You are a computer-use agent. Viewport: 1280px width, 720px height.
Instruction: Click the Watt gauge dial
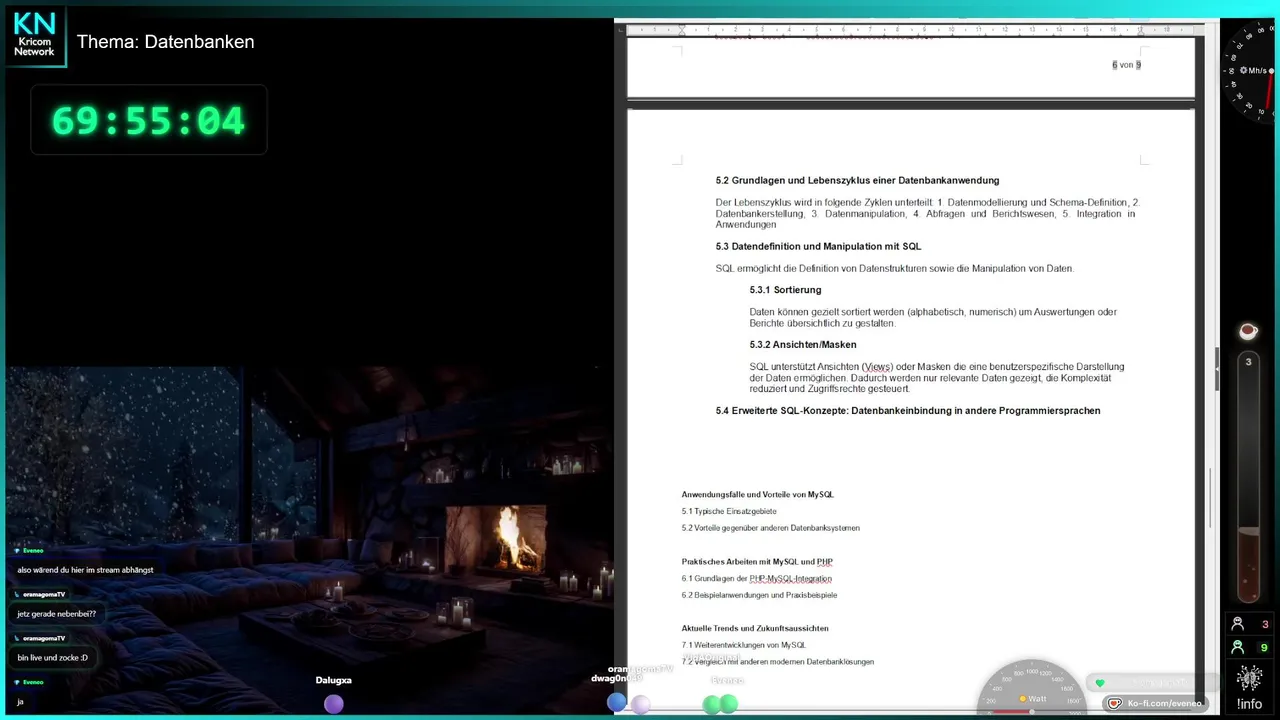tap(1031, 688)
